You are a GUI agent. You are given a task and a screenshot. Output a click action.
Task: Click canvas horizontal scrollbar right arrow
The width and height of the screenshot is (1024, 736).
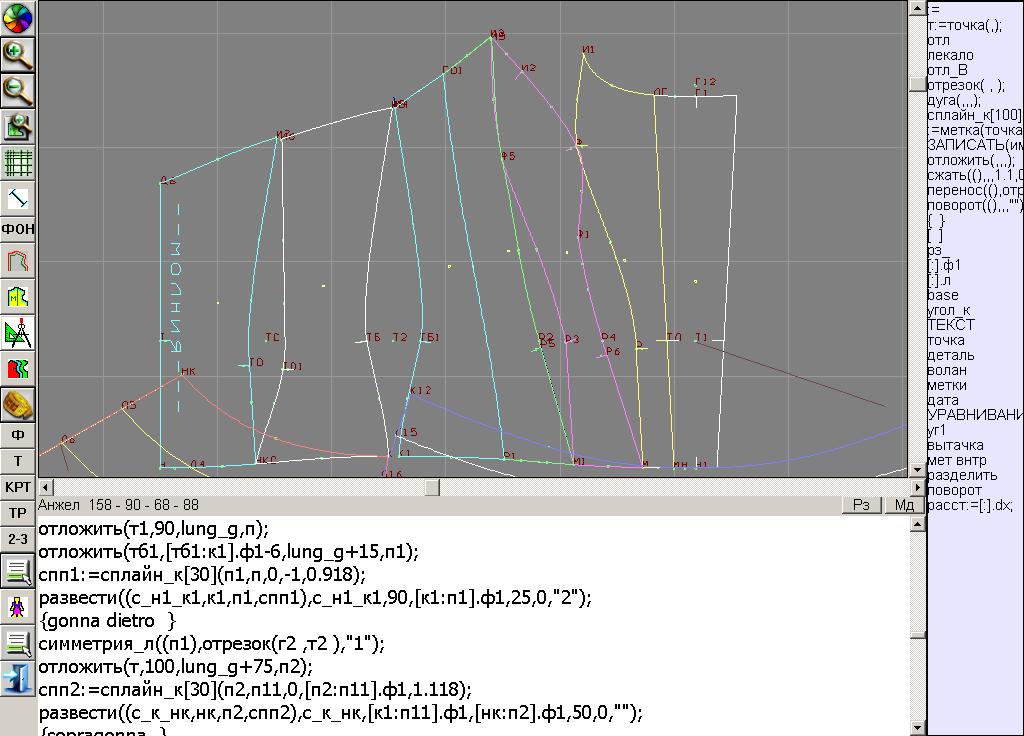click(x=917, y=487)
